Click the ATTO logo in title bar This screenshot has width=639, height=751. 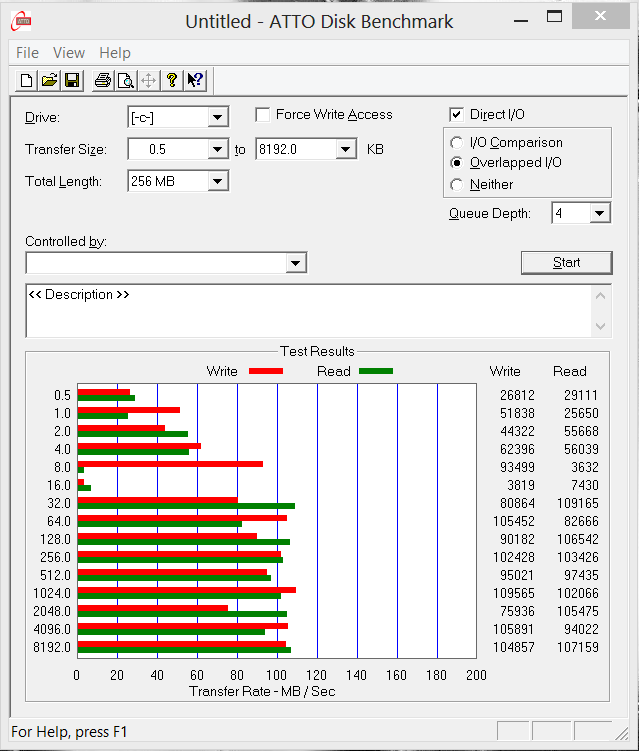point(19,21)
